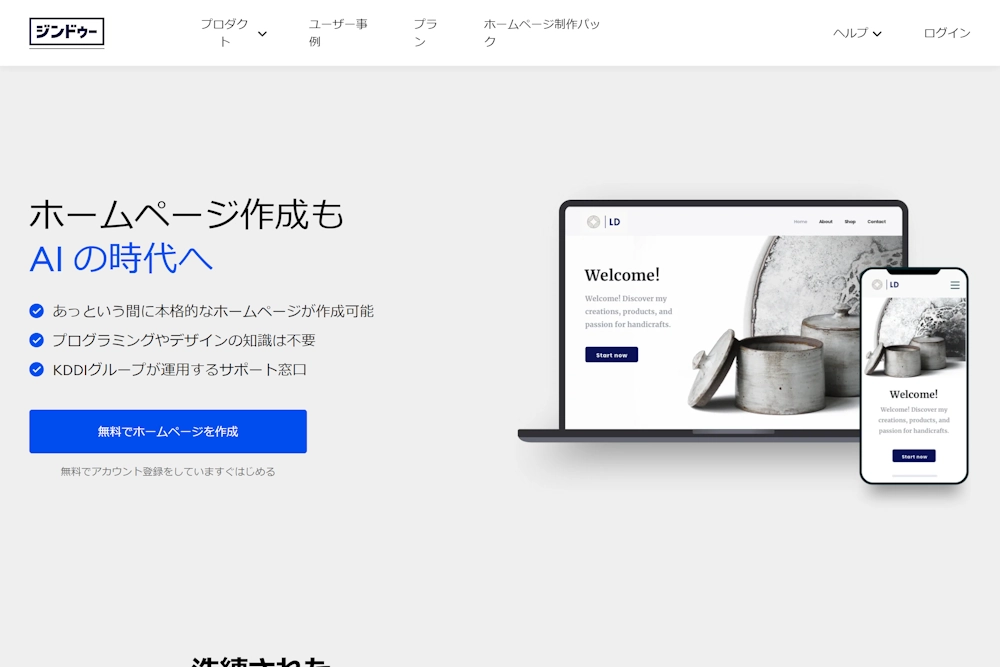The image size is (1000, 667).
Task: Open the プロダクト menu
Action: tap(224, 33)
